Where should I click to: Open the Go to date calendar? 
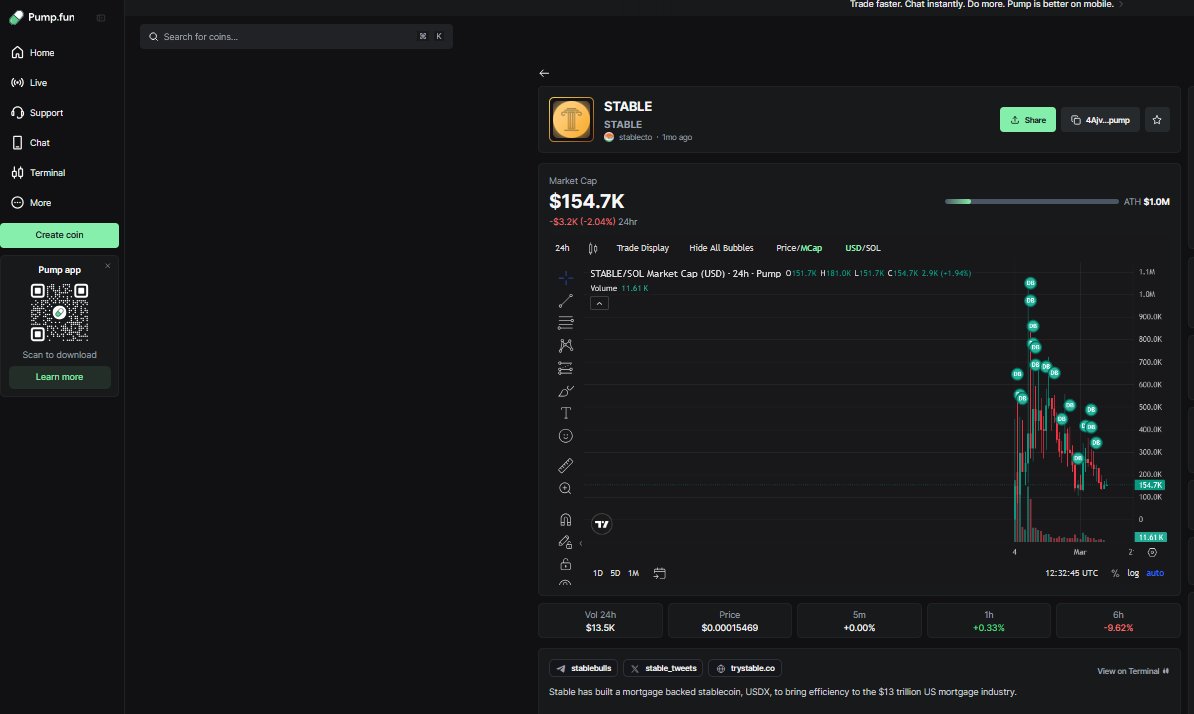[659, 573]
